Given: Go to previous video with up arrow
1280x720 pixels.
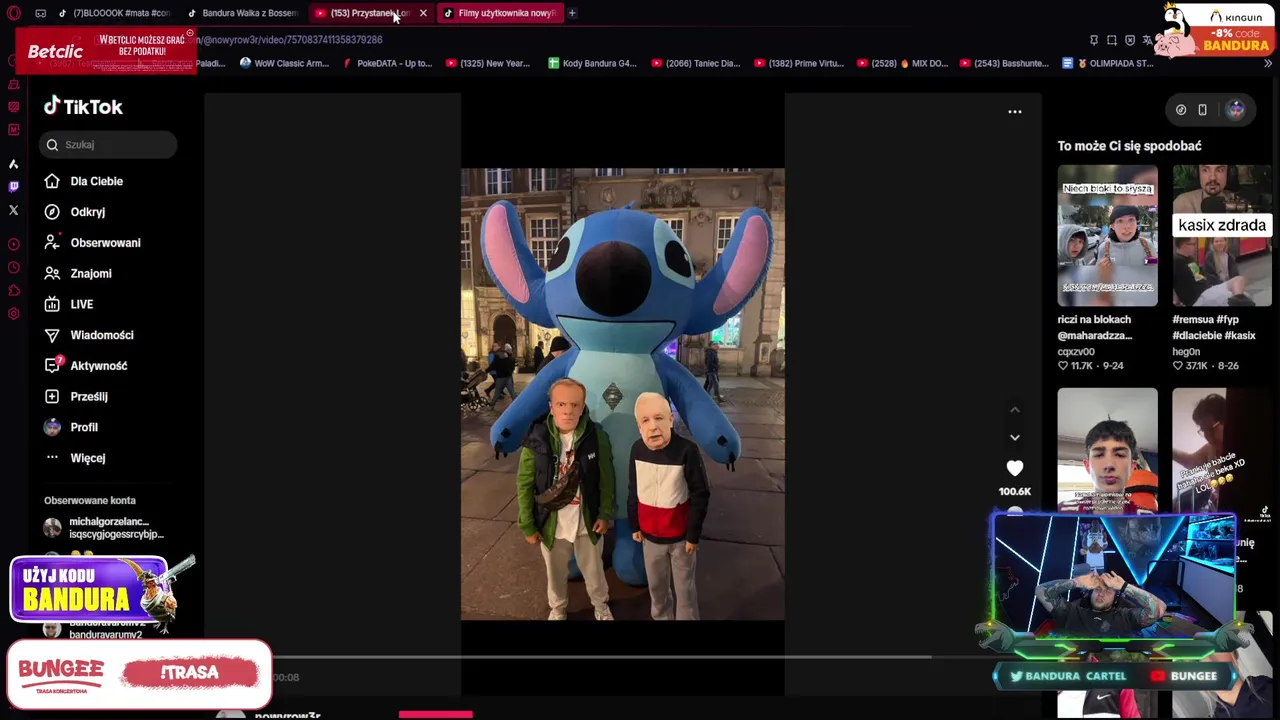Looking at the screenshot, I should coord(1014,410).
